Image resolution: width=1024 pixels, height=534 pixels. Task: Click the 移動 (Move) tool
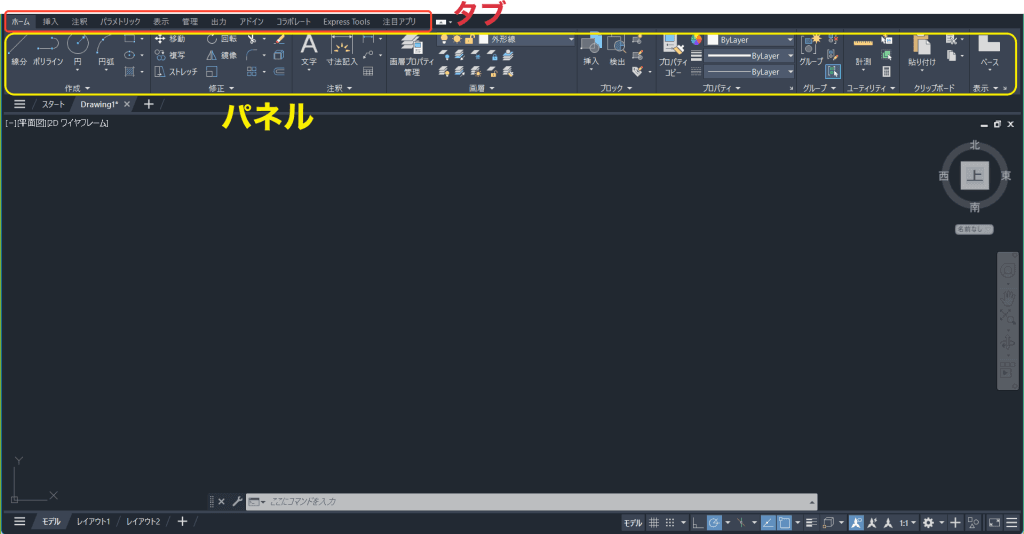(170, 39)
